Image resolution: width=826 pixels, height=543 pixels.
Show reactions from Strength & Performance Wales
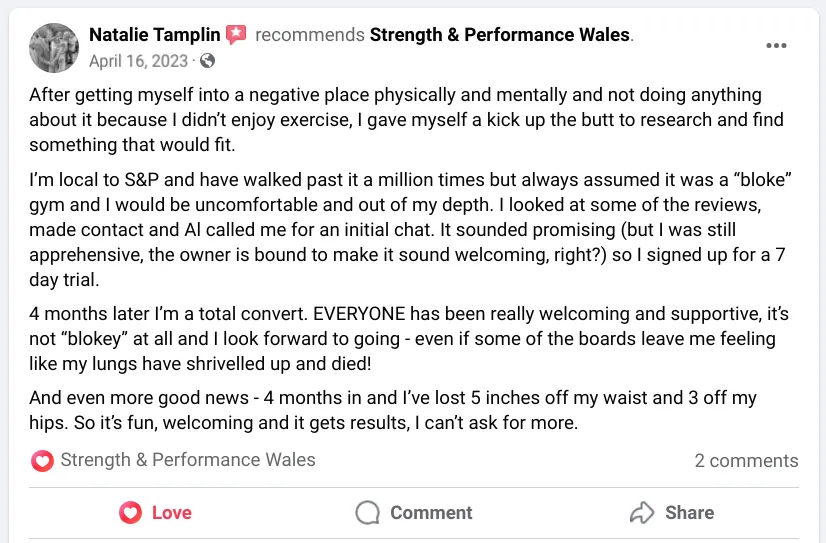pyautogui.click(x=187, y=460)
